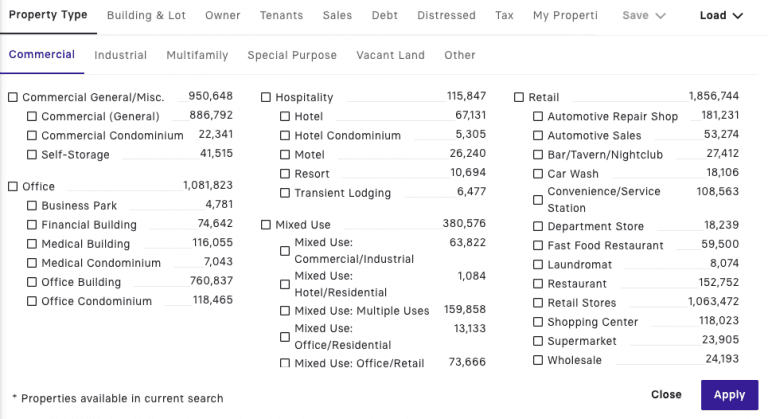Expand the Save dropdown
Screen dimensions: 768x419
coord(643,16)
